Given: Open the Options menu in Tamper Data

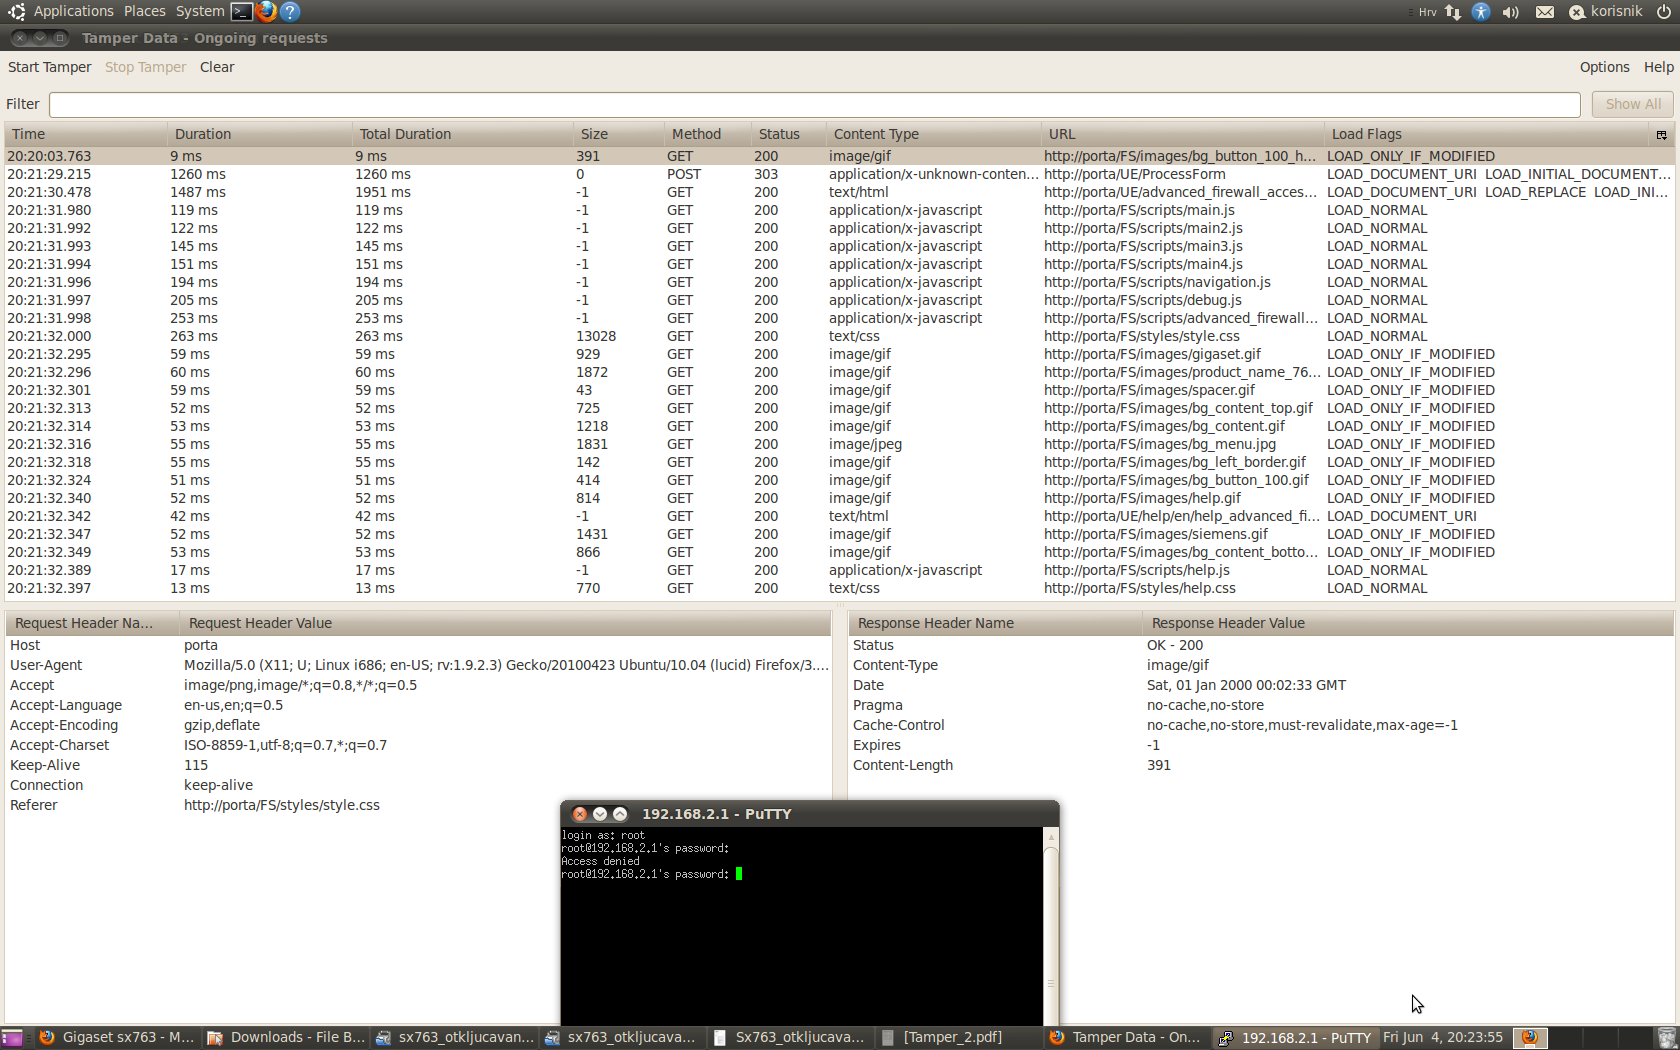Looking at the screenshot, I should [1604, 67].
